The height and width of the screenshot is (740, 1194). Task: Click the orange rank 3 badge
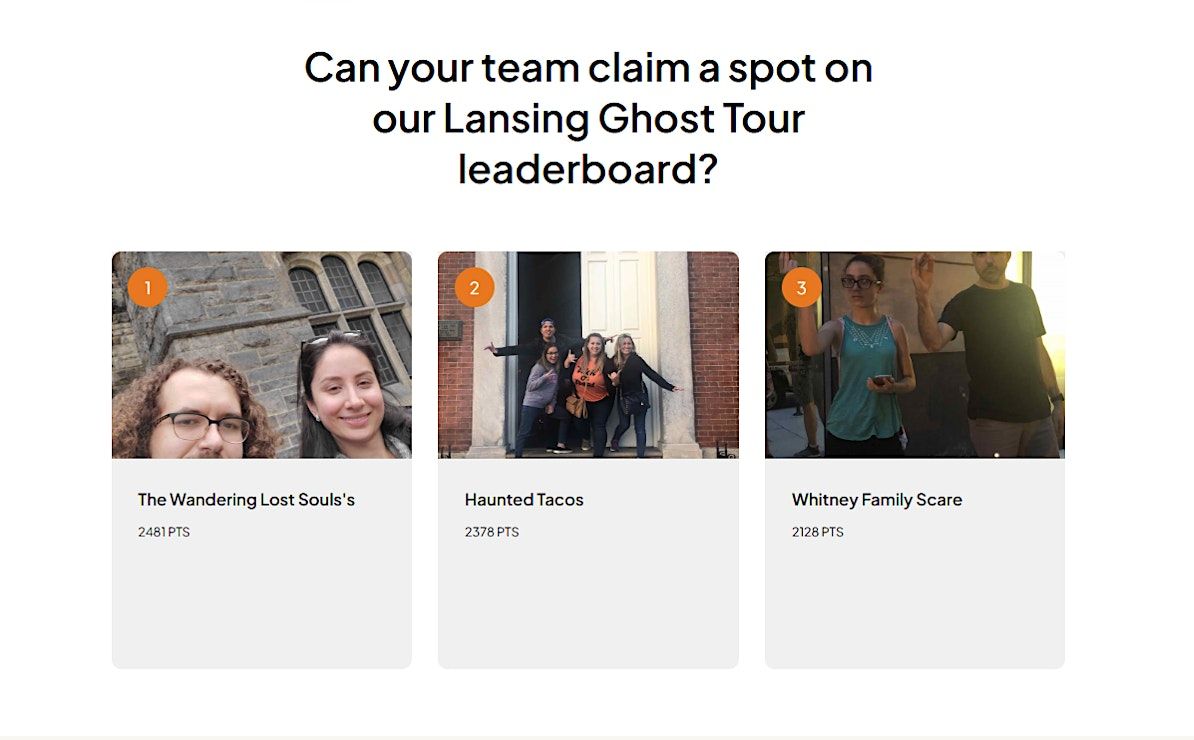pyautogui.click(x=801, y=288)
